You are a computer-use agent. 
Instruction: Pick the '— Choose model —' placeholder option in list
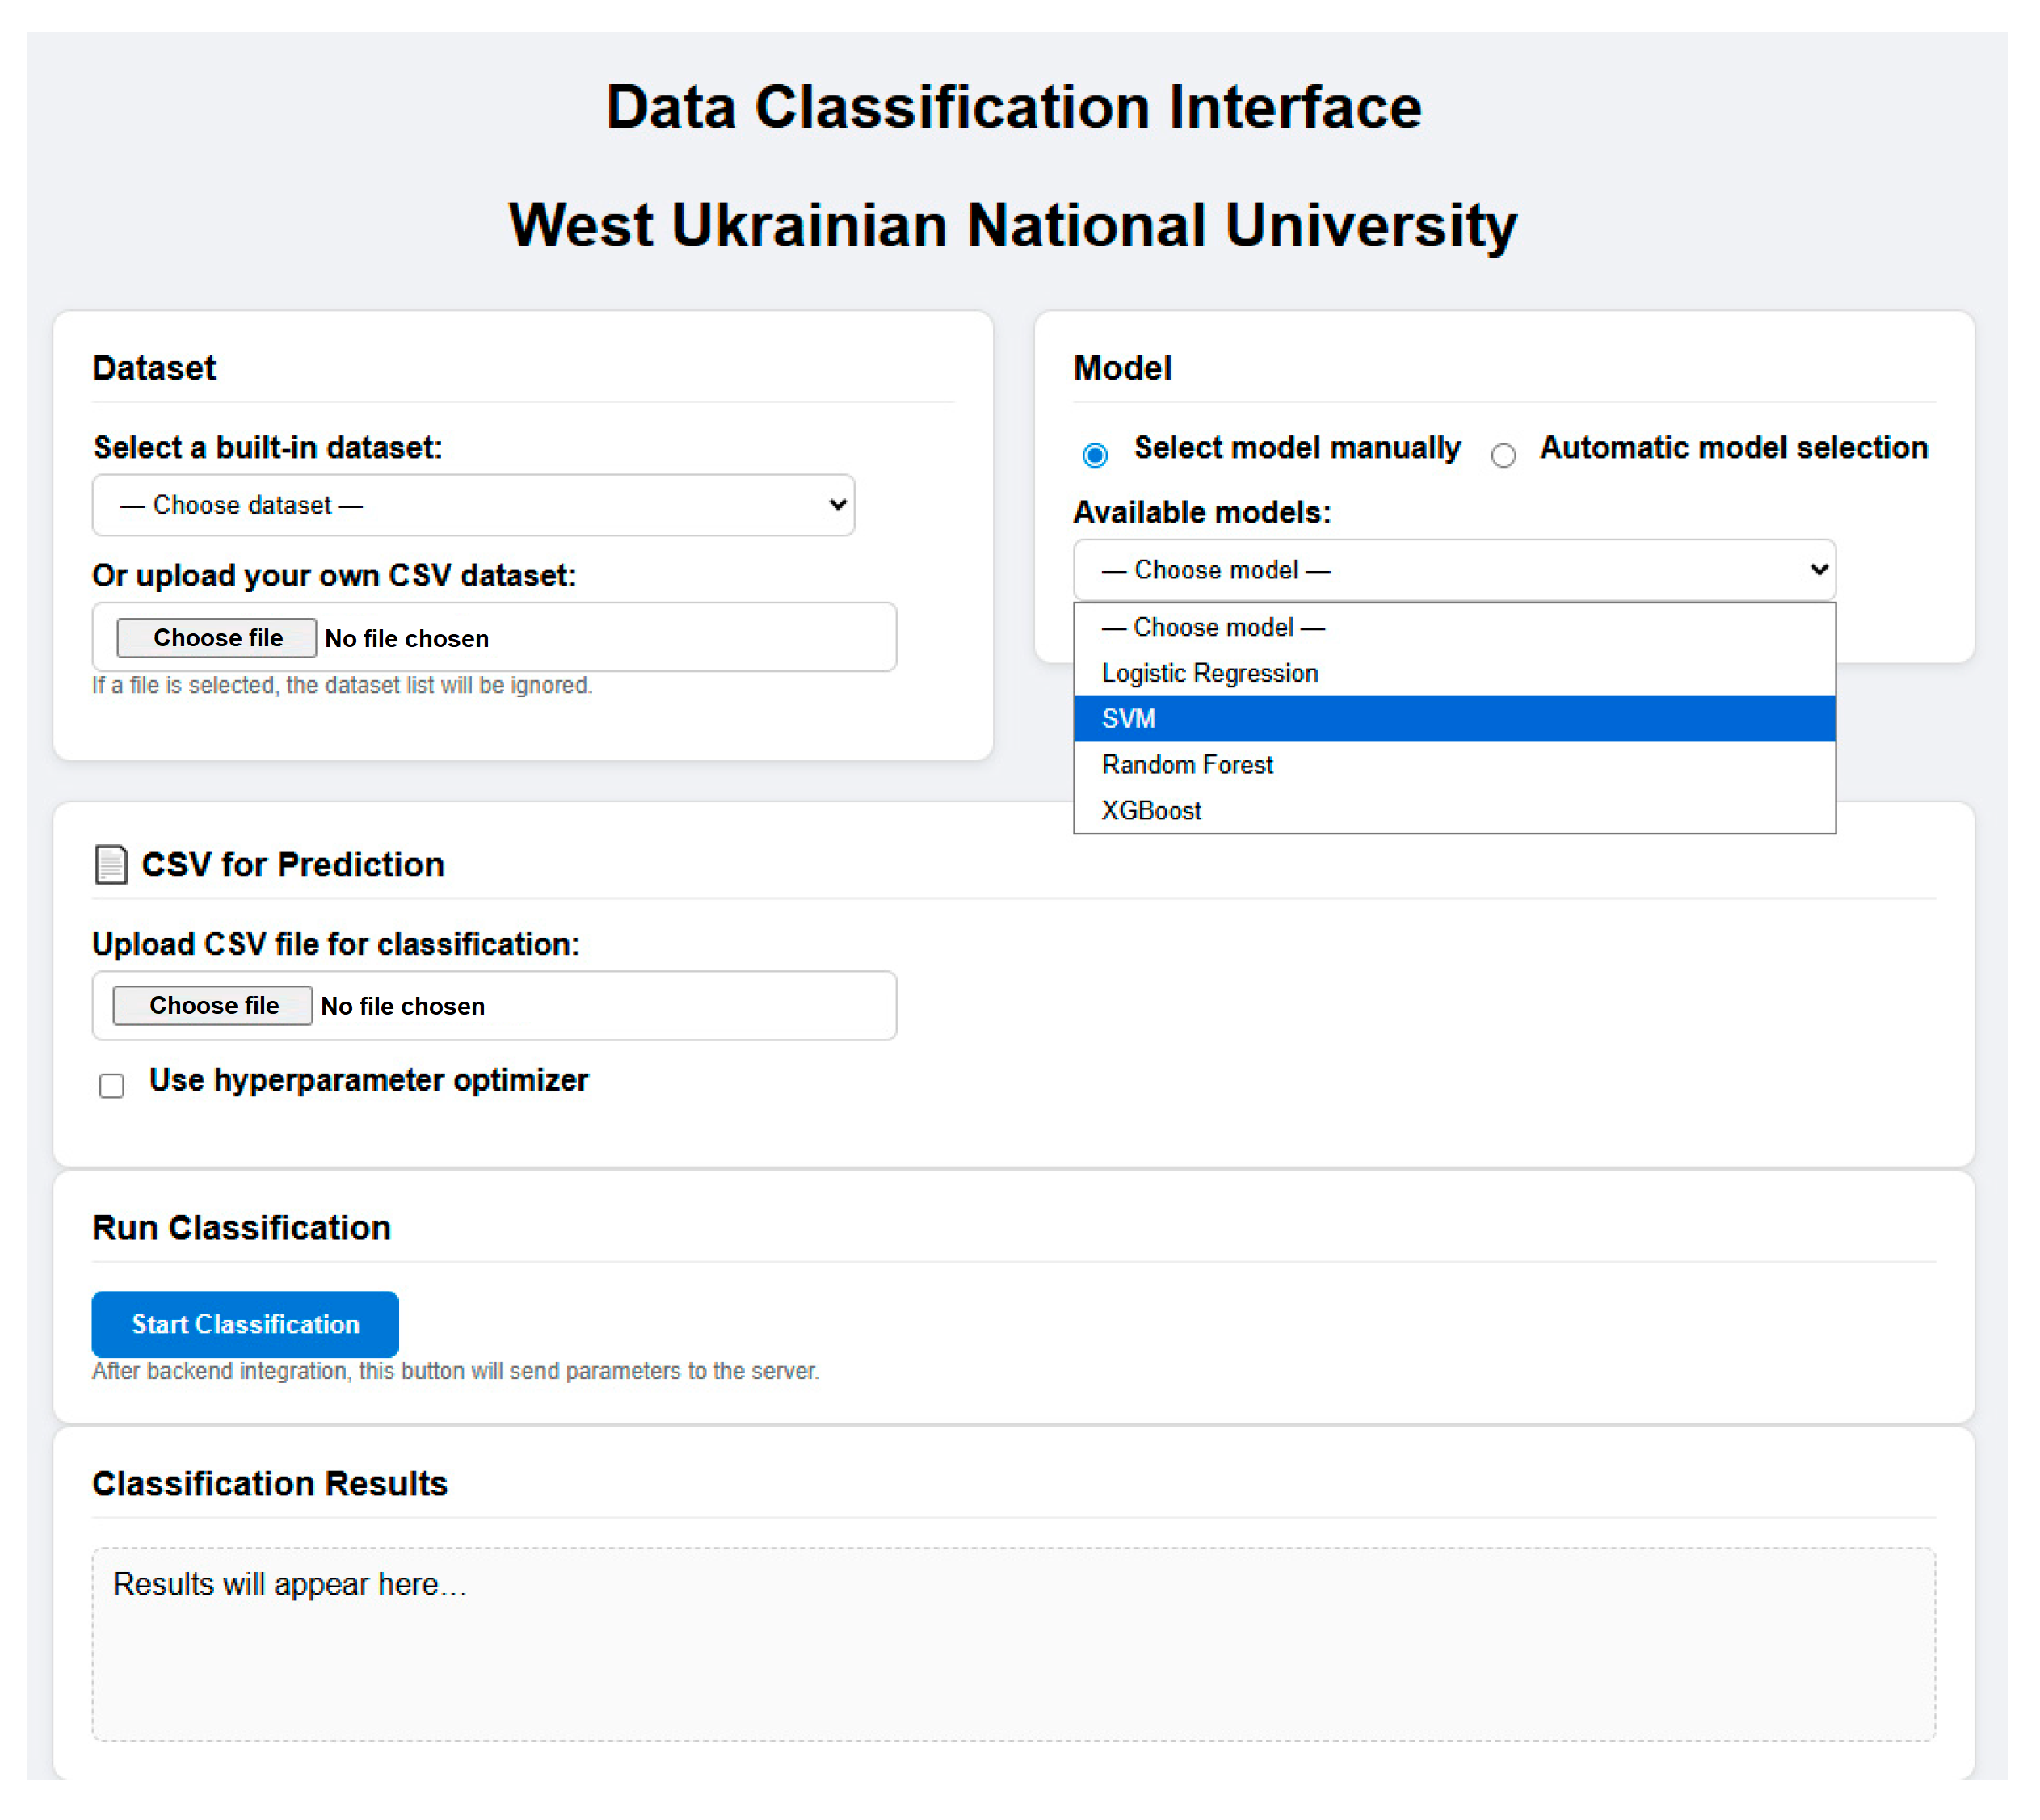pyautogui.click(x=1455, y=628)
